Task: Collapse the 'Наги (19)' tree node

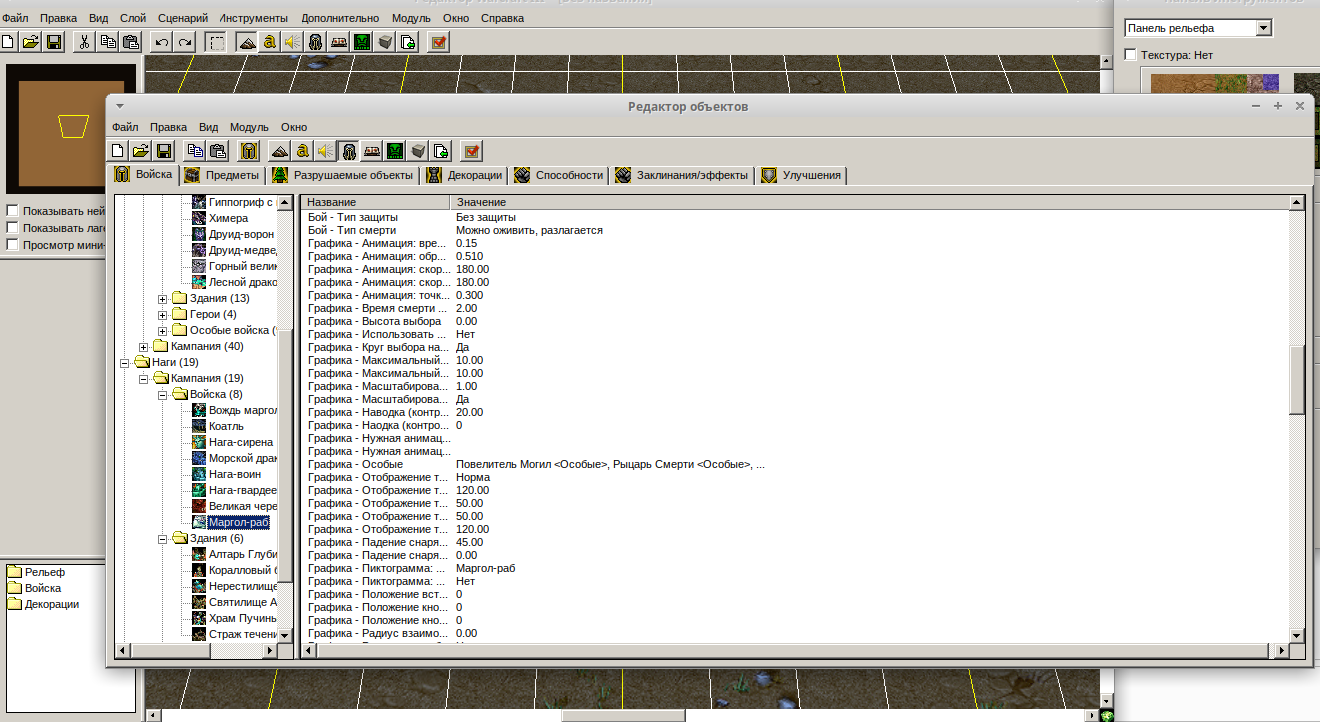Action: (x=125, y=363)
